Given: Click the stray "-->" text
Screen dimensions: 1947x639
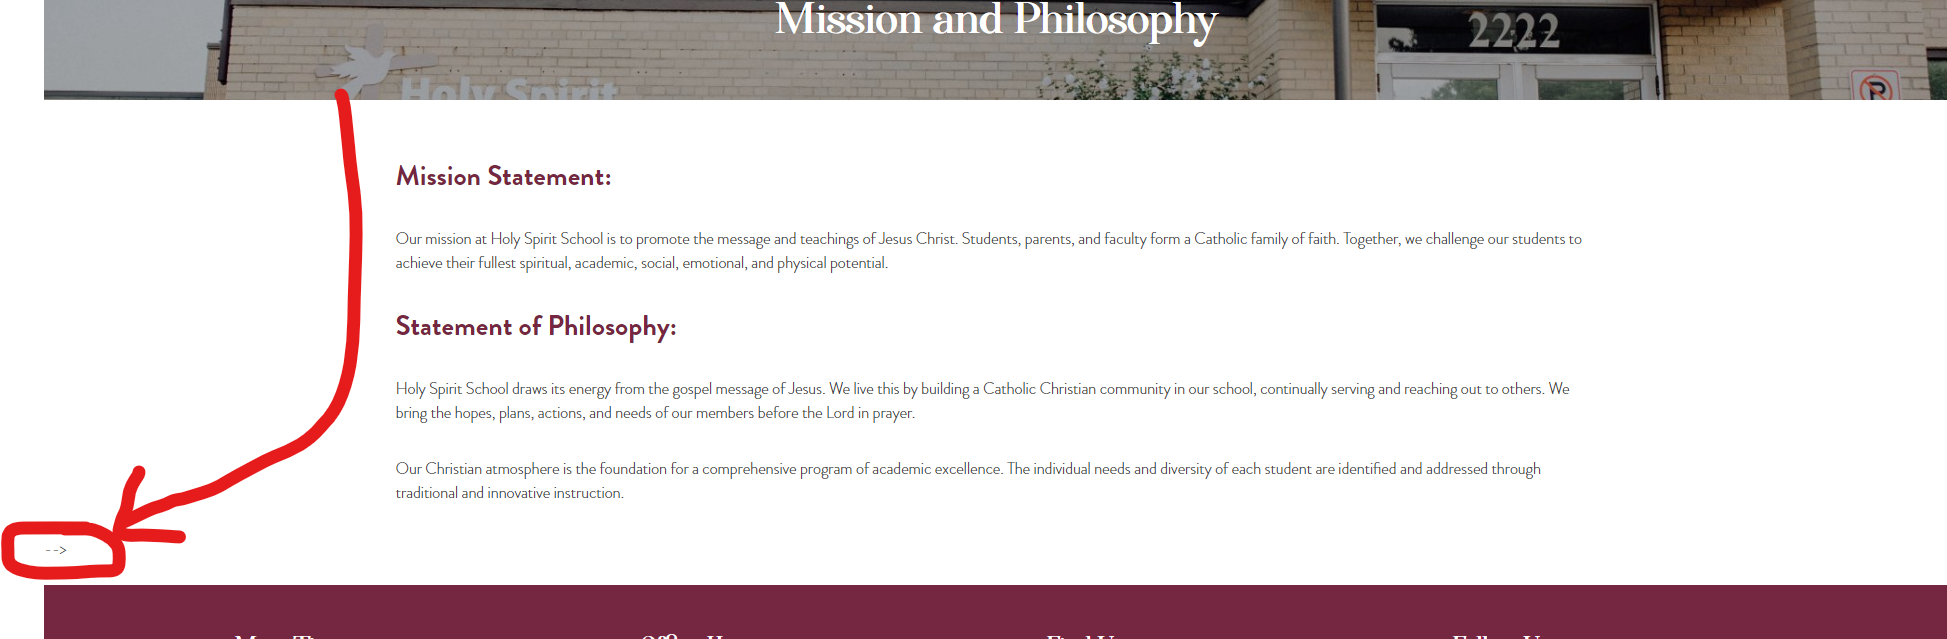Looking at the screenshot, I should pos(56,550).
